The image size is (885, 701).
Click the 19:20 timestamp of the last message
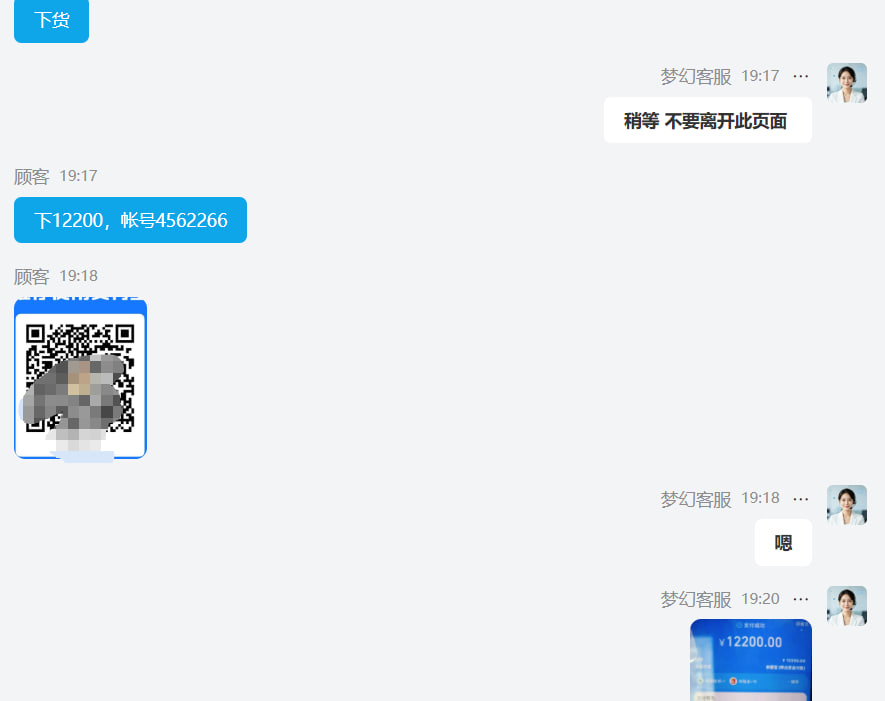coord(760,599)
